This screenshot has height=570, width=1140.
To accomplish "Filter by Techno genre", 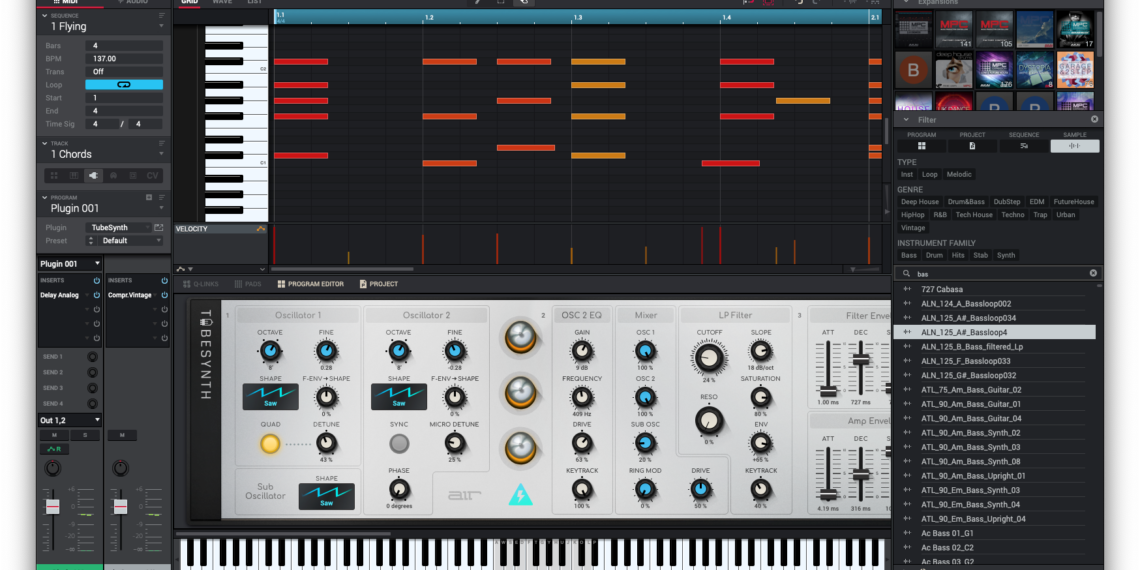I will (1013, 214).
